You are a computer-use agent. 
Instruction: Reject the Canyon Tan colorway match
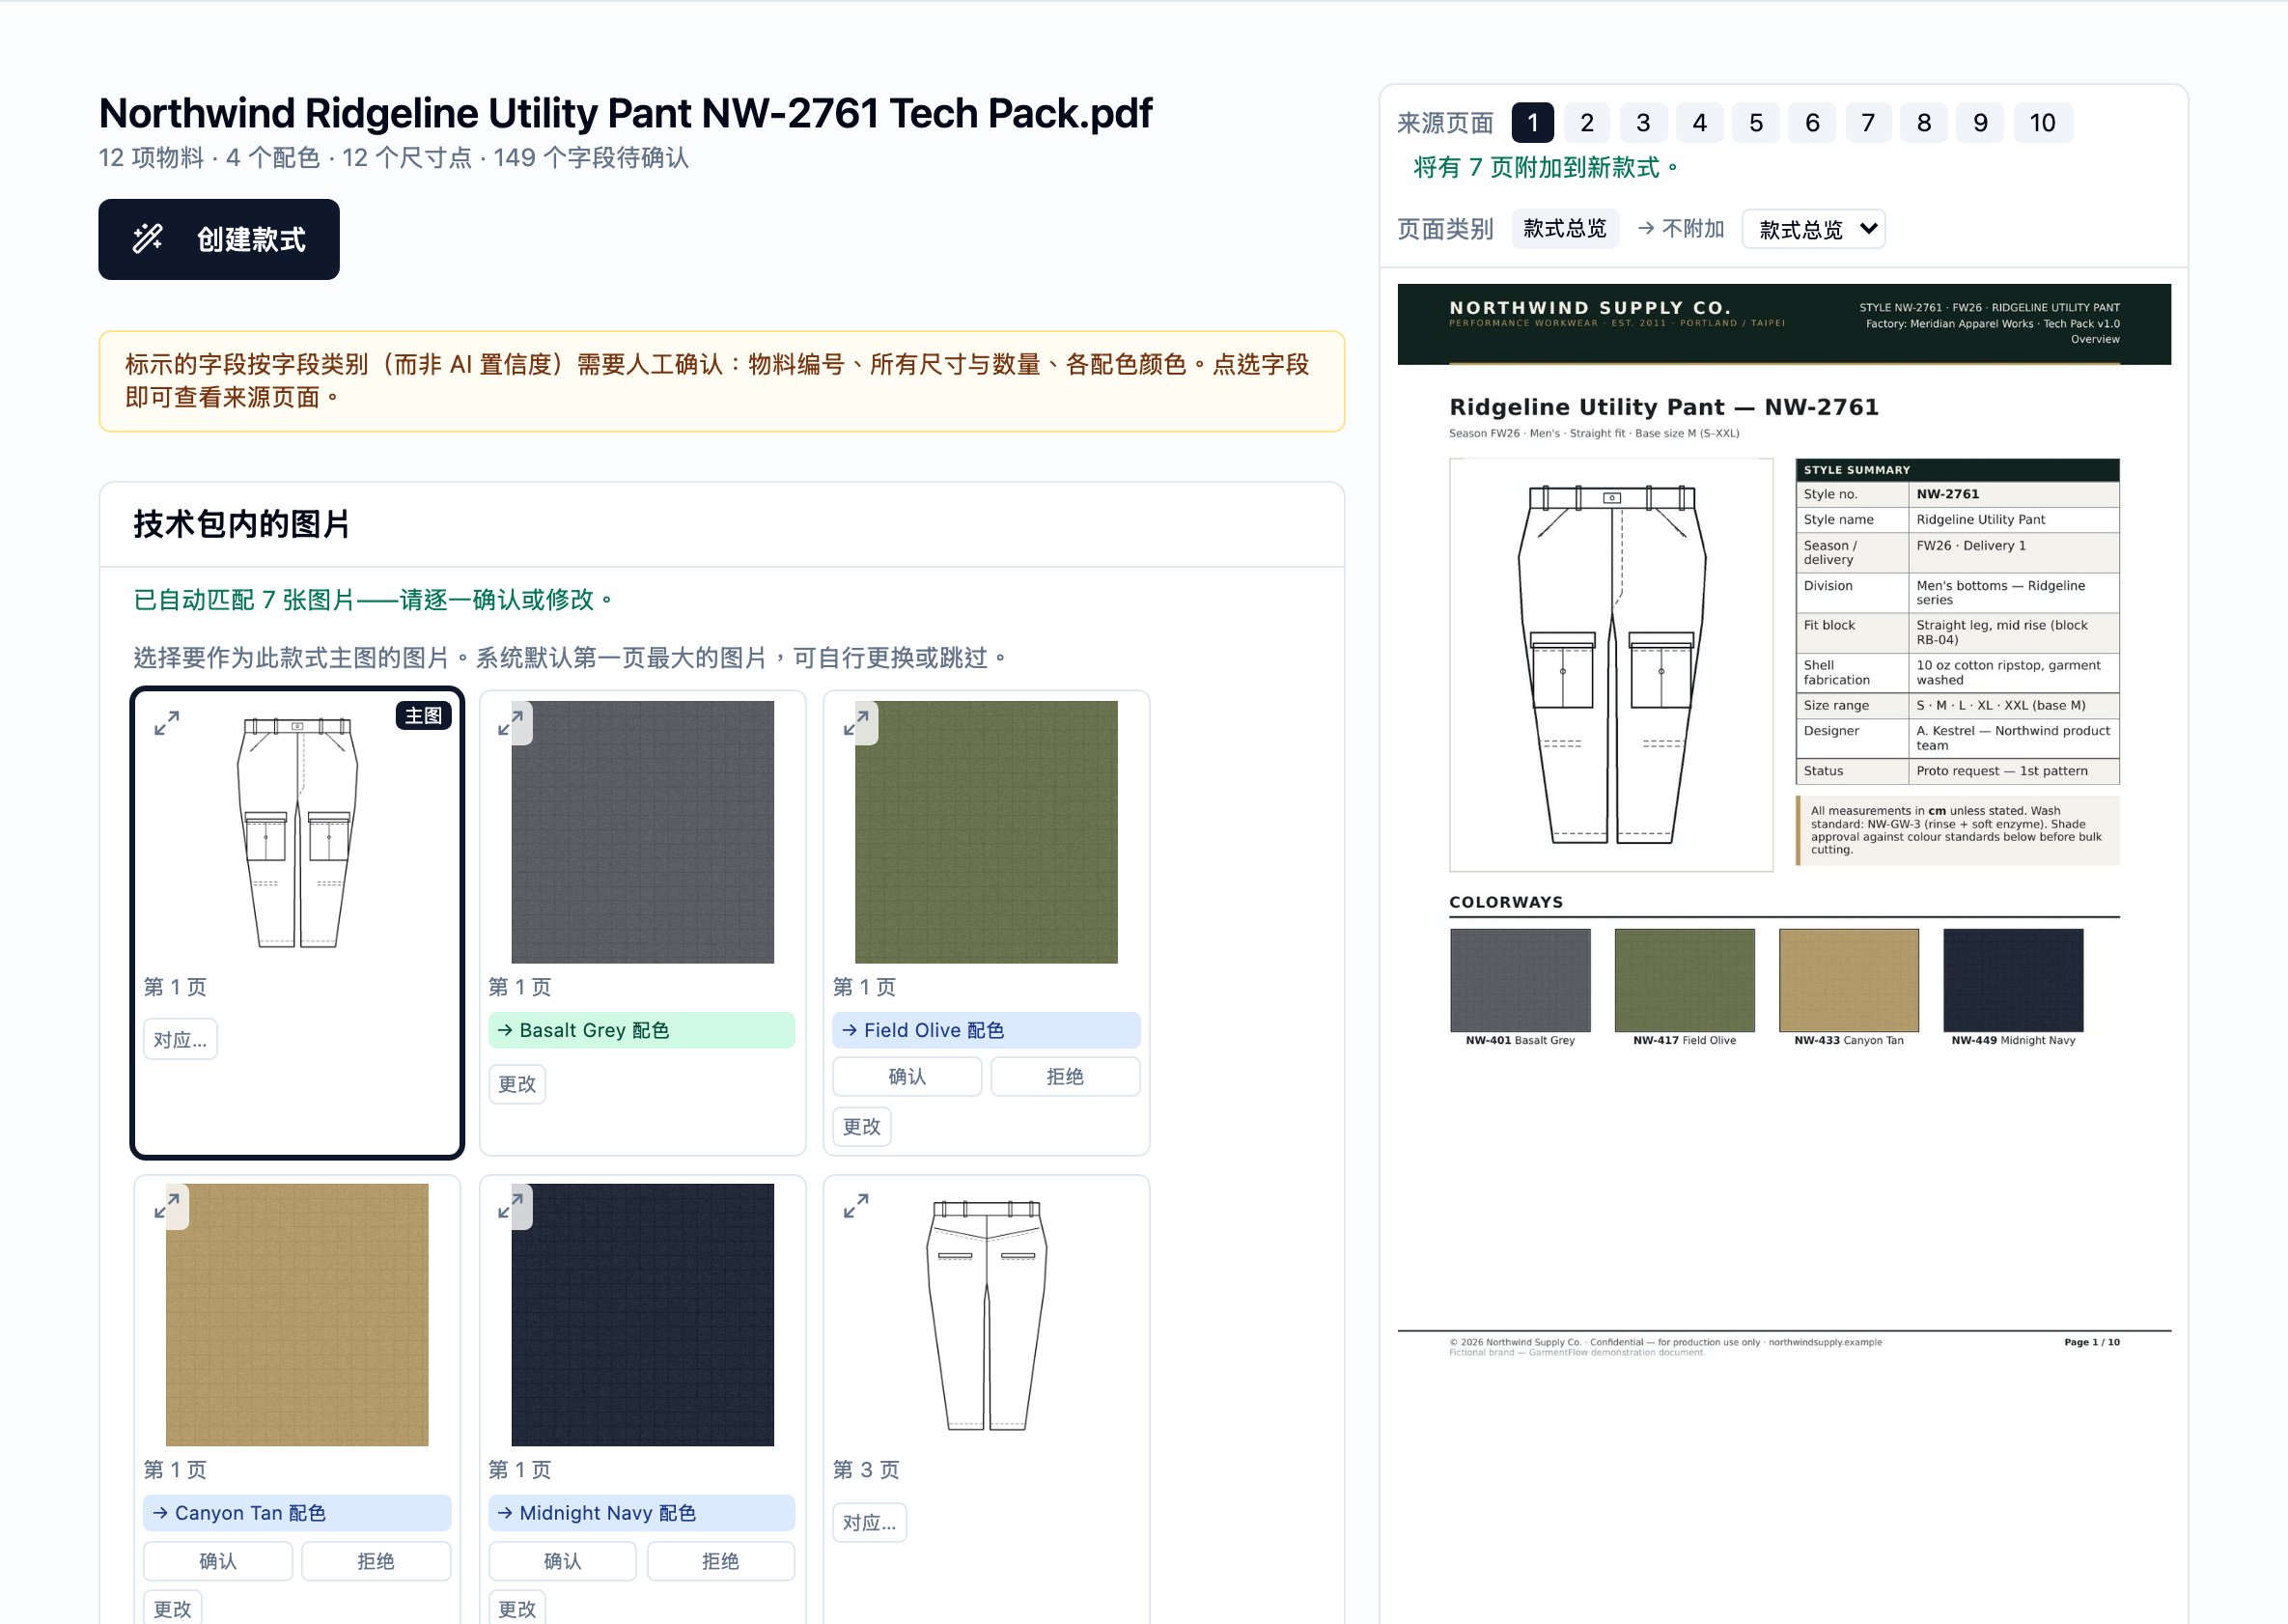pyautogui.click(x=376, y=1561)
